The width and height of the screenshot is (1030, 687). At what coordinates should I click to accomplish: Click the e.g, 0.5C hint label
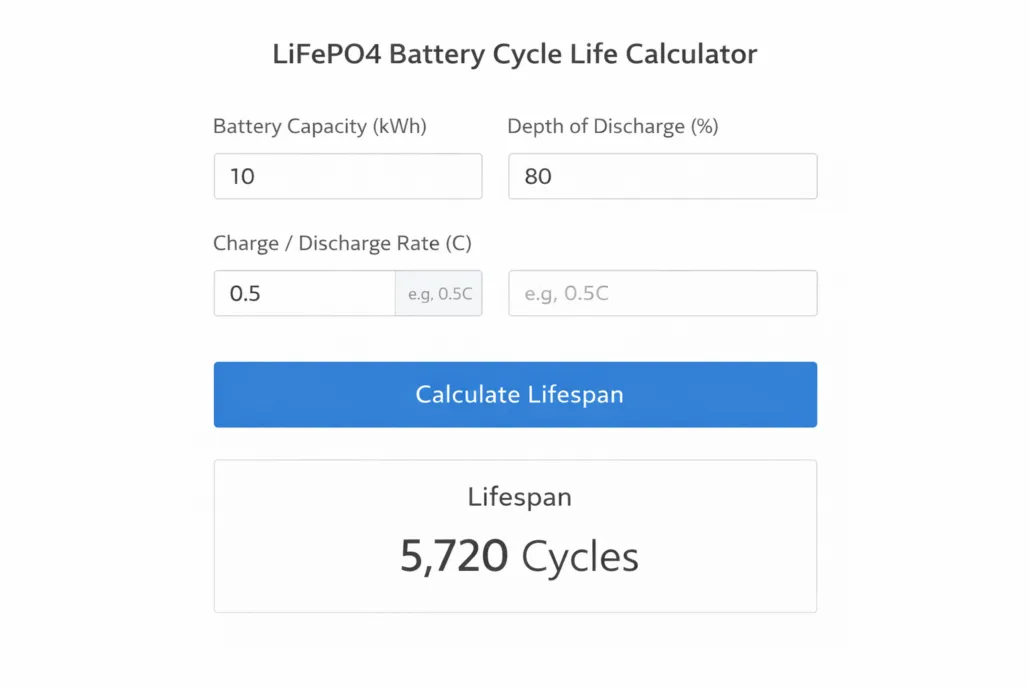point(438,293)
